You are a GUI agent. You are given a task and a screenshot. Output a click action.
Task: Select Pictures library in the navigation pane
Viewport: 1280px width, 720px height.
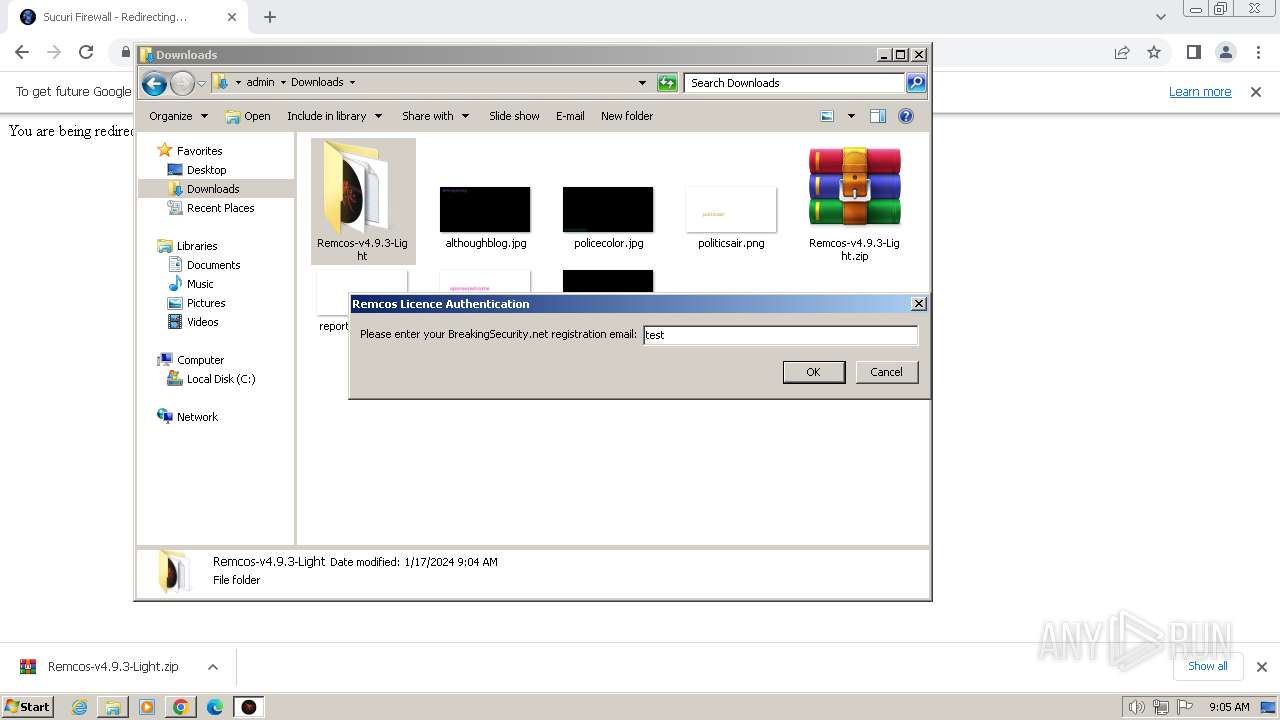point(206,303)
